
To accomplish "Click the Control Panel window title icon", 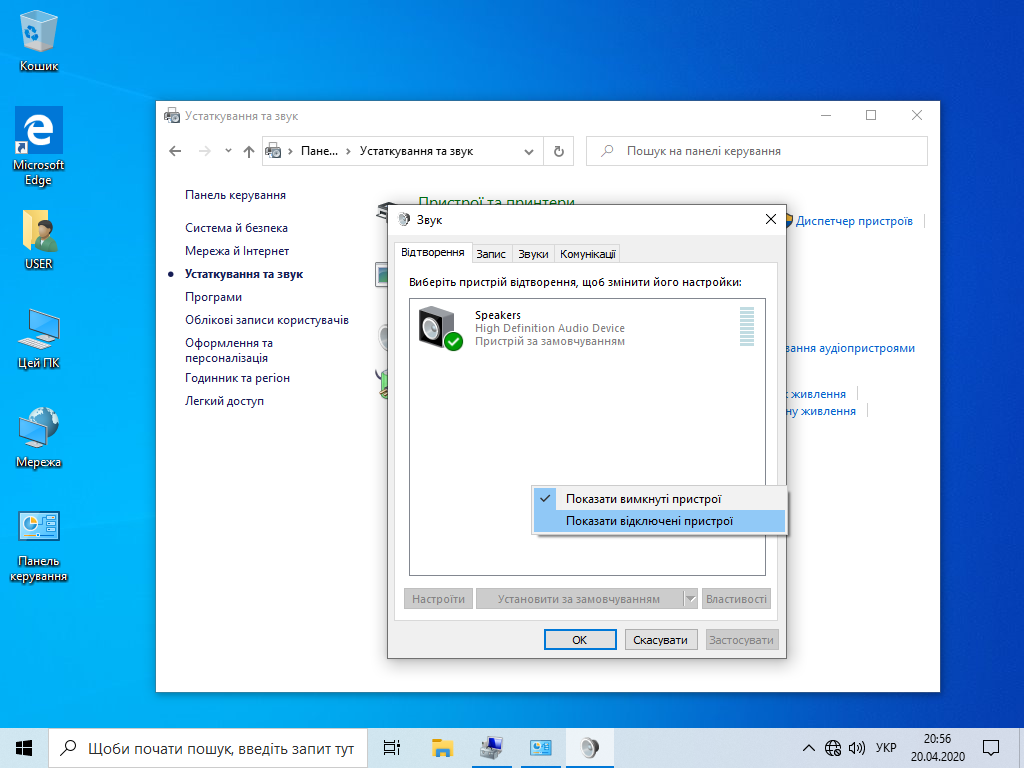I will coord(172,116).
